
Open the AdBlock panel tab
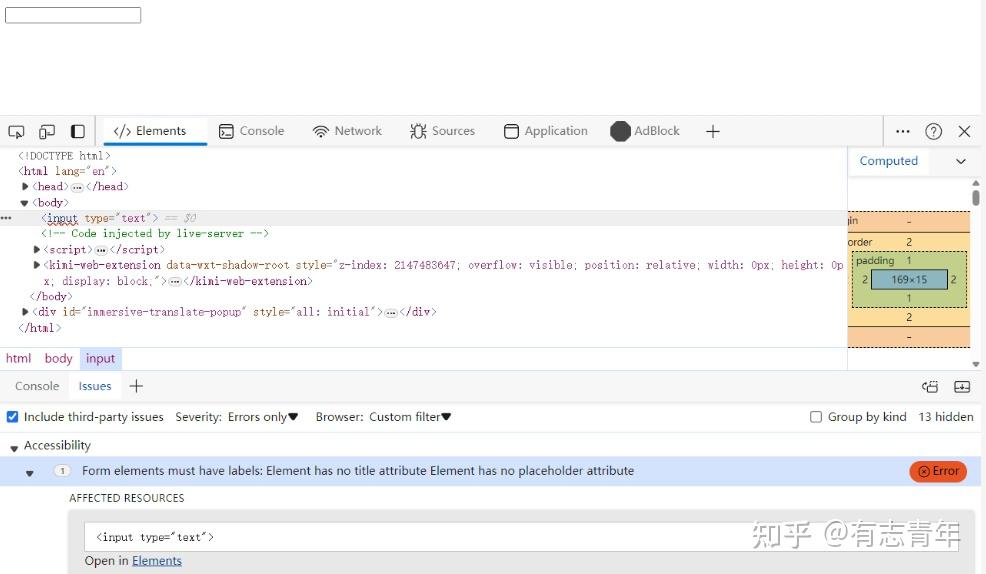click(645, 131)
